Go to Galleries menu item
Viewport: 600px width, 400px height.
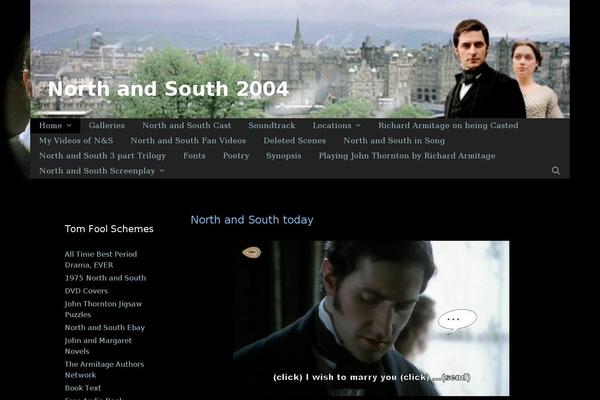[106, 126]
